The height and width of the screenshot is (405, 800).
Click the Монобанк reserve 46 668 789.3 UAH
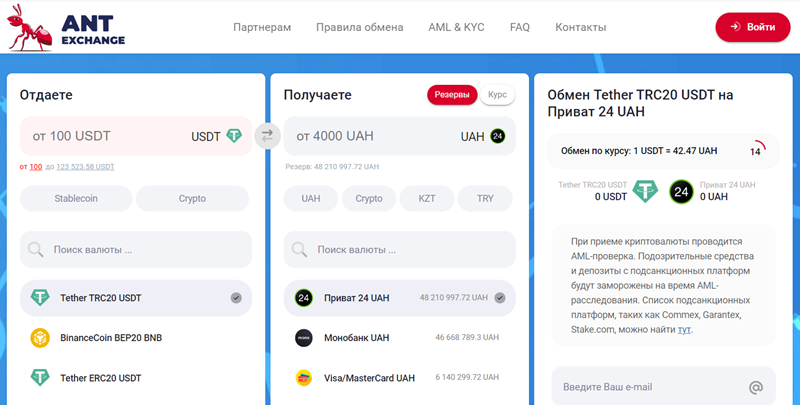pos(467,338)
